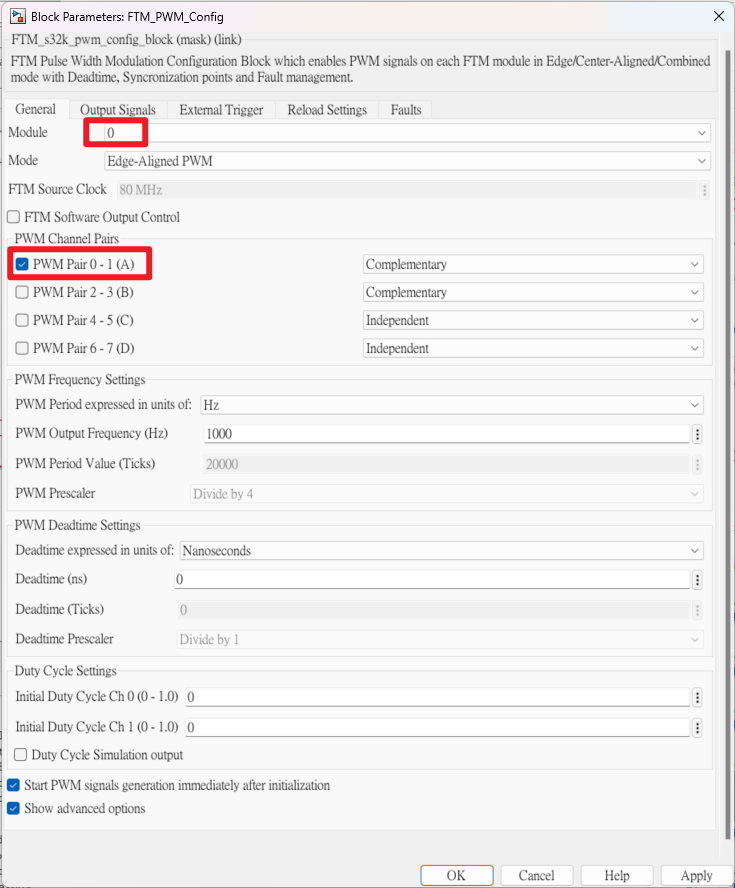This screenshot has height=888, width=735.
Task: Open options menu for Initial Duty Cycle Ch 1
Action: coord(697,728)
